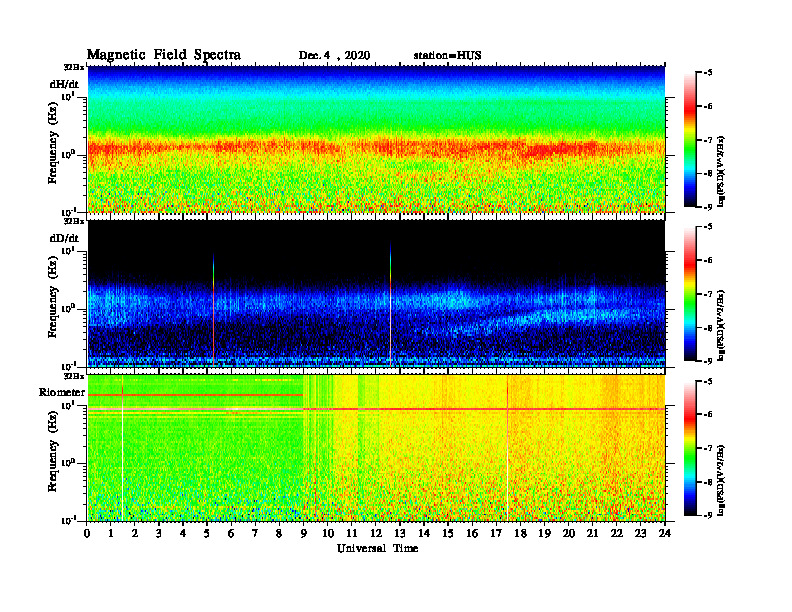This screenshot has height=612, width=792.
Task: Click hour tick label "5" on time axis
Action: coord(207,534)
